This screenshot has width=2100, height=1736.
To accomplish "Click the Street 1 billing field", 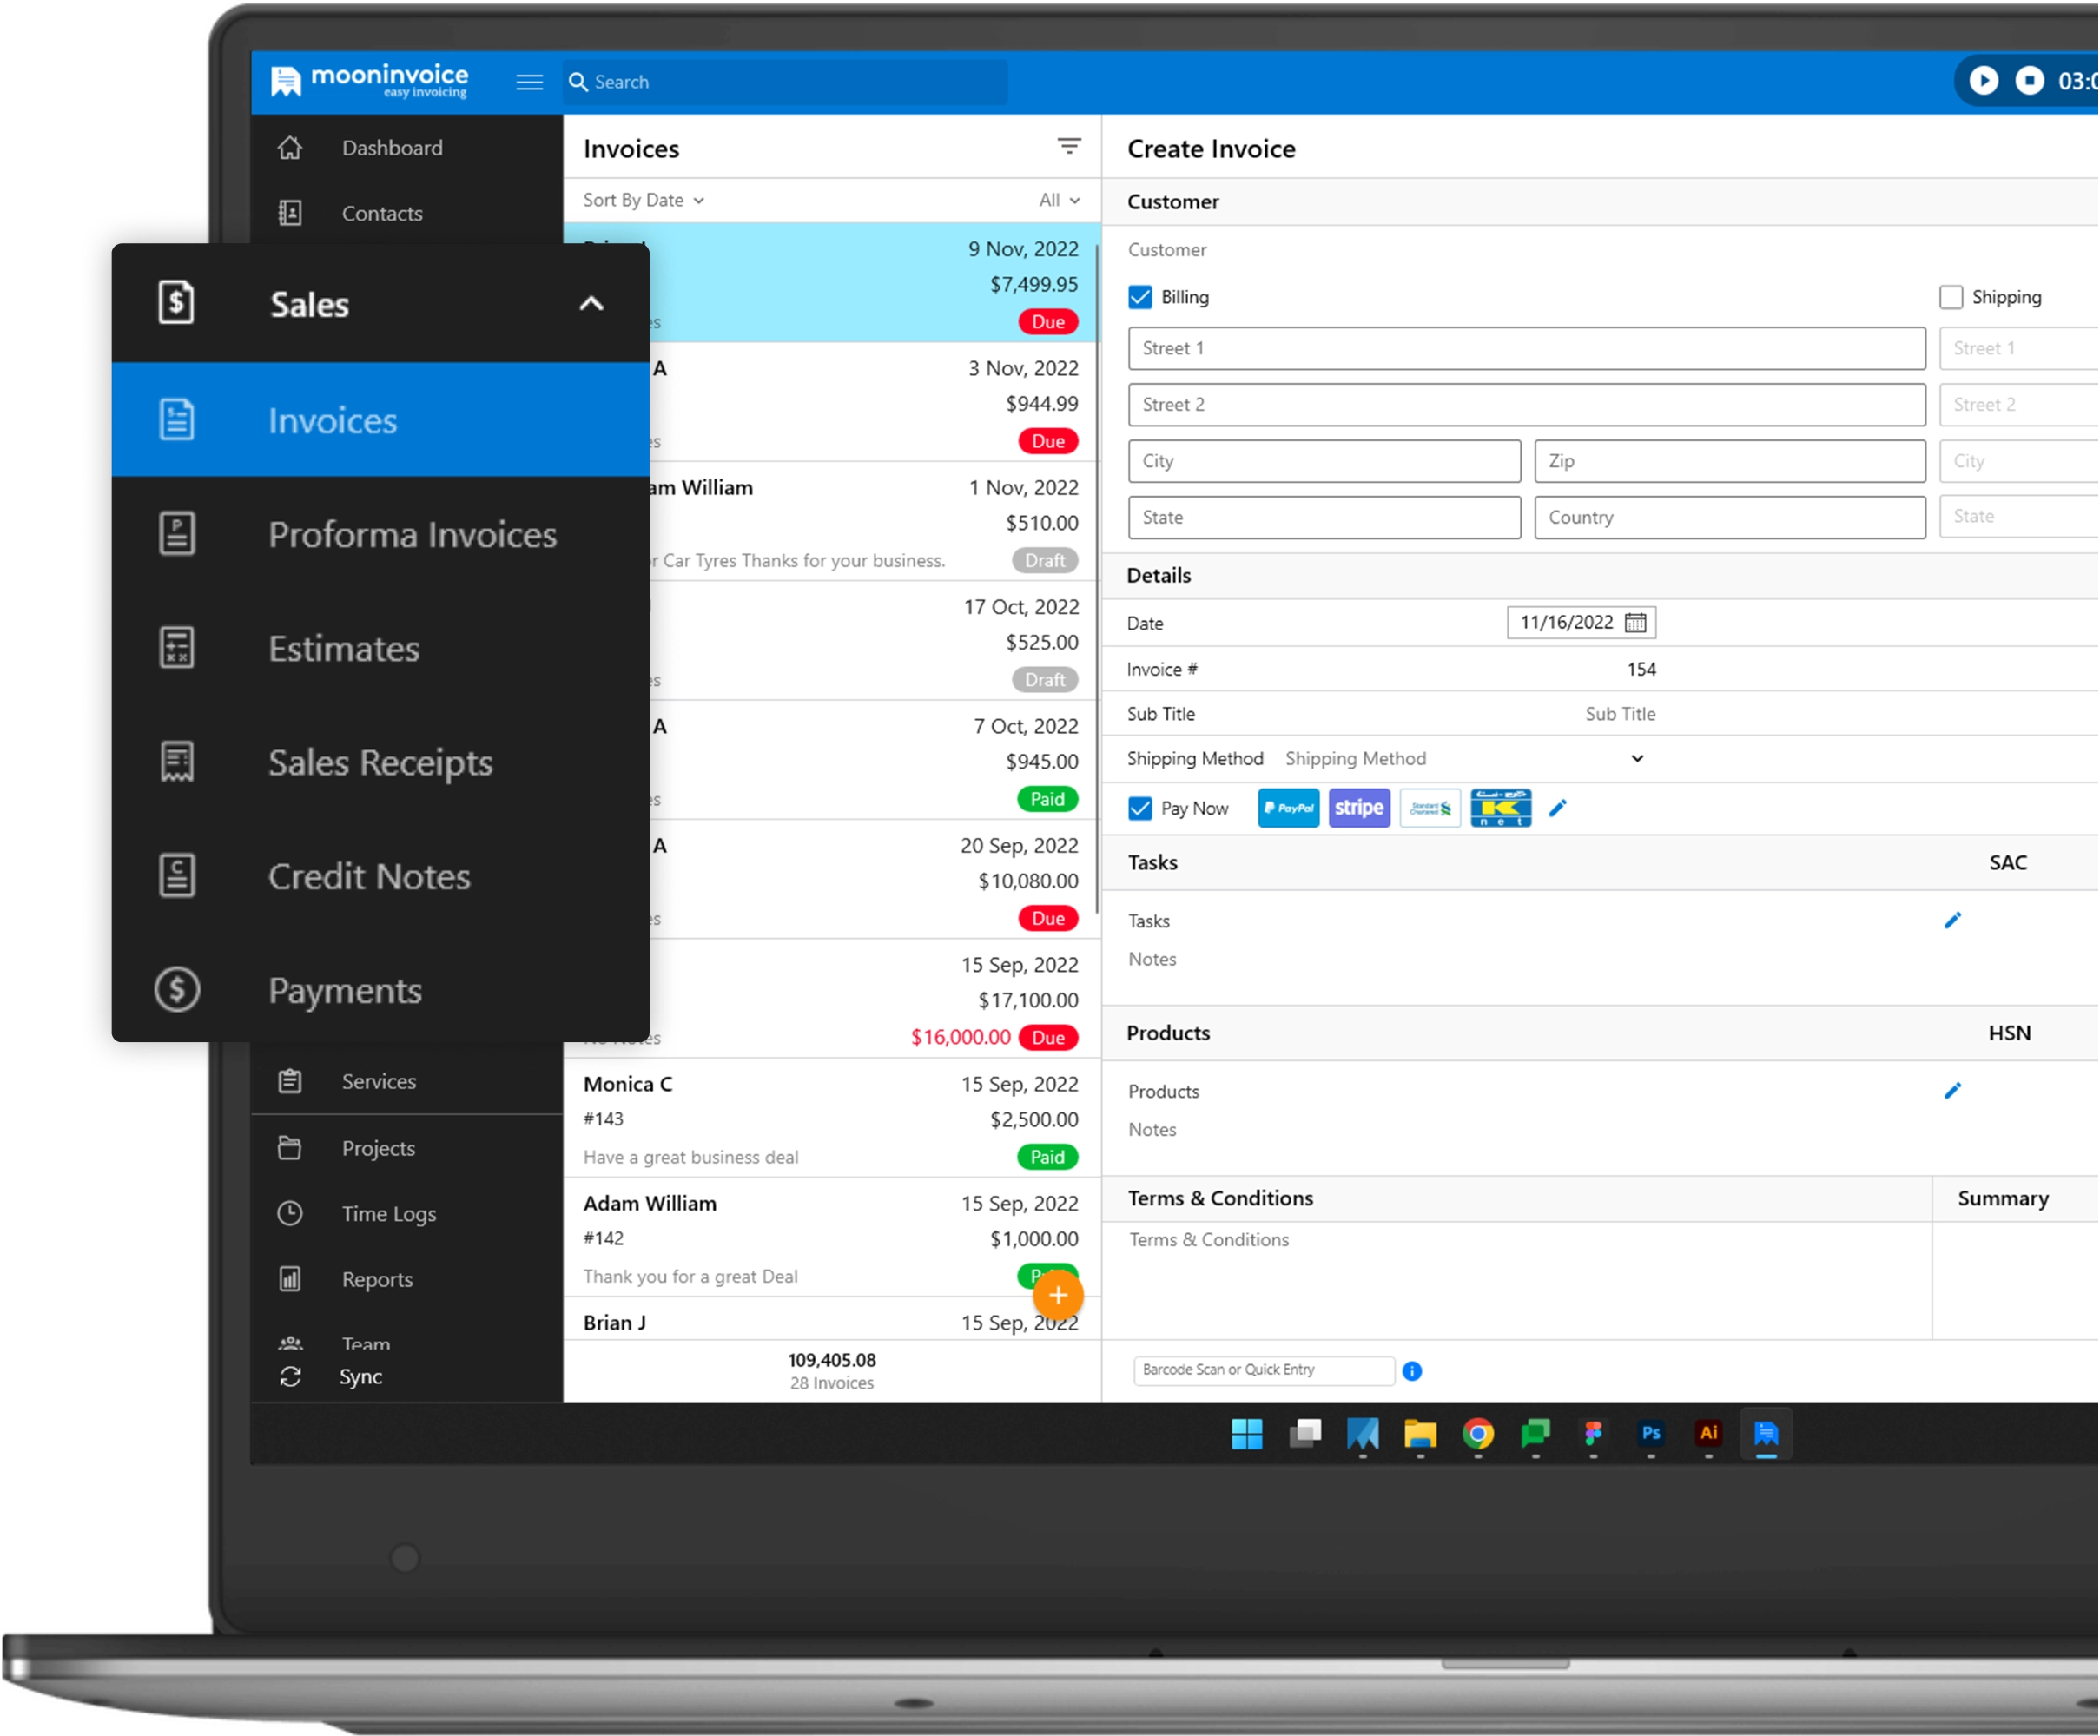I will click(x=1526, y=348).
